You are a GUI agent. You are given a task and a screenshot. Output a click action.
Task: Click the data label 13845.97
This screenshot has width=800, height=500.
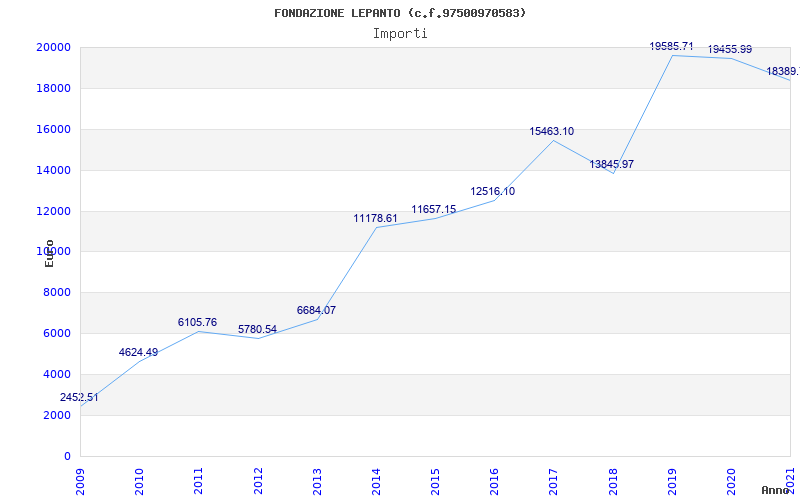coord(612,164)
